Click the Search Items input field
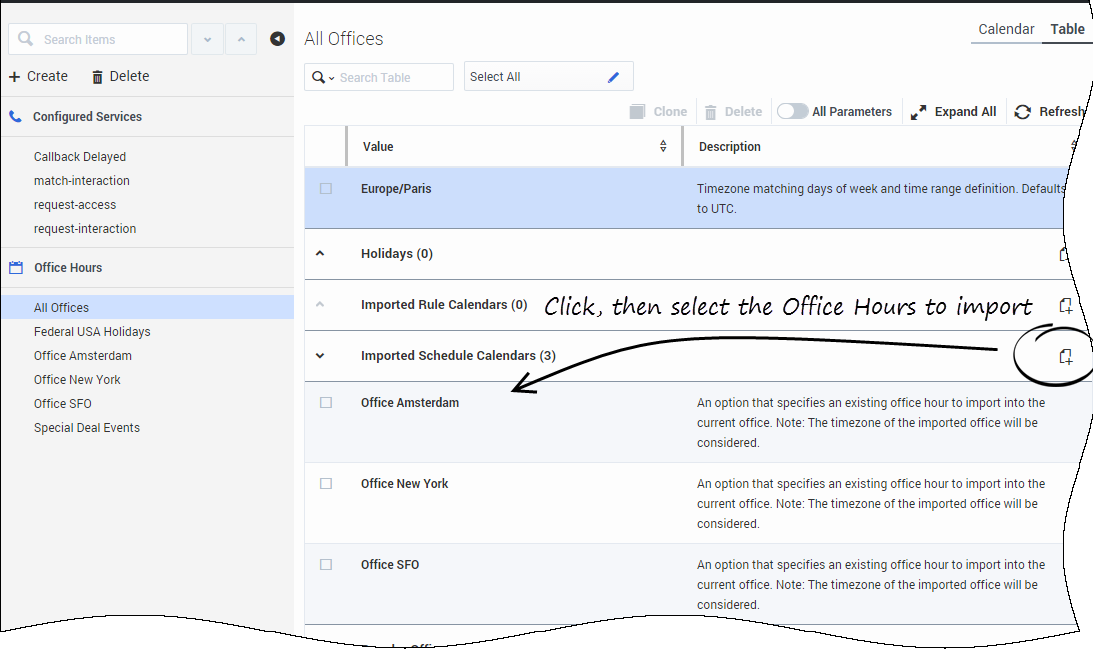1093x649 pixels. [x=110, y=40]
